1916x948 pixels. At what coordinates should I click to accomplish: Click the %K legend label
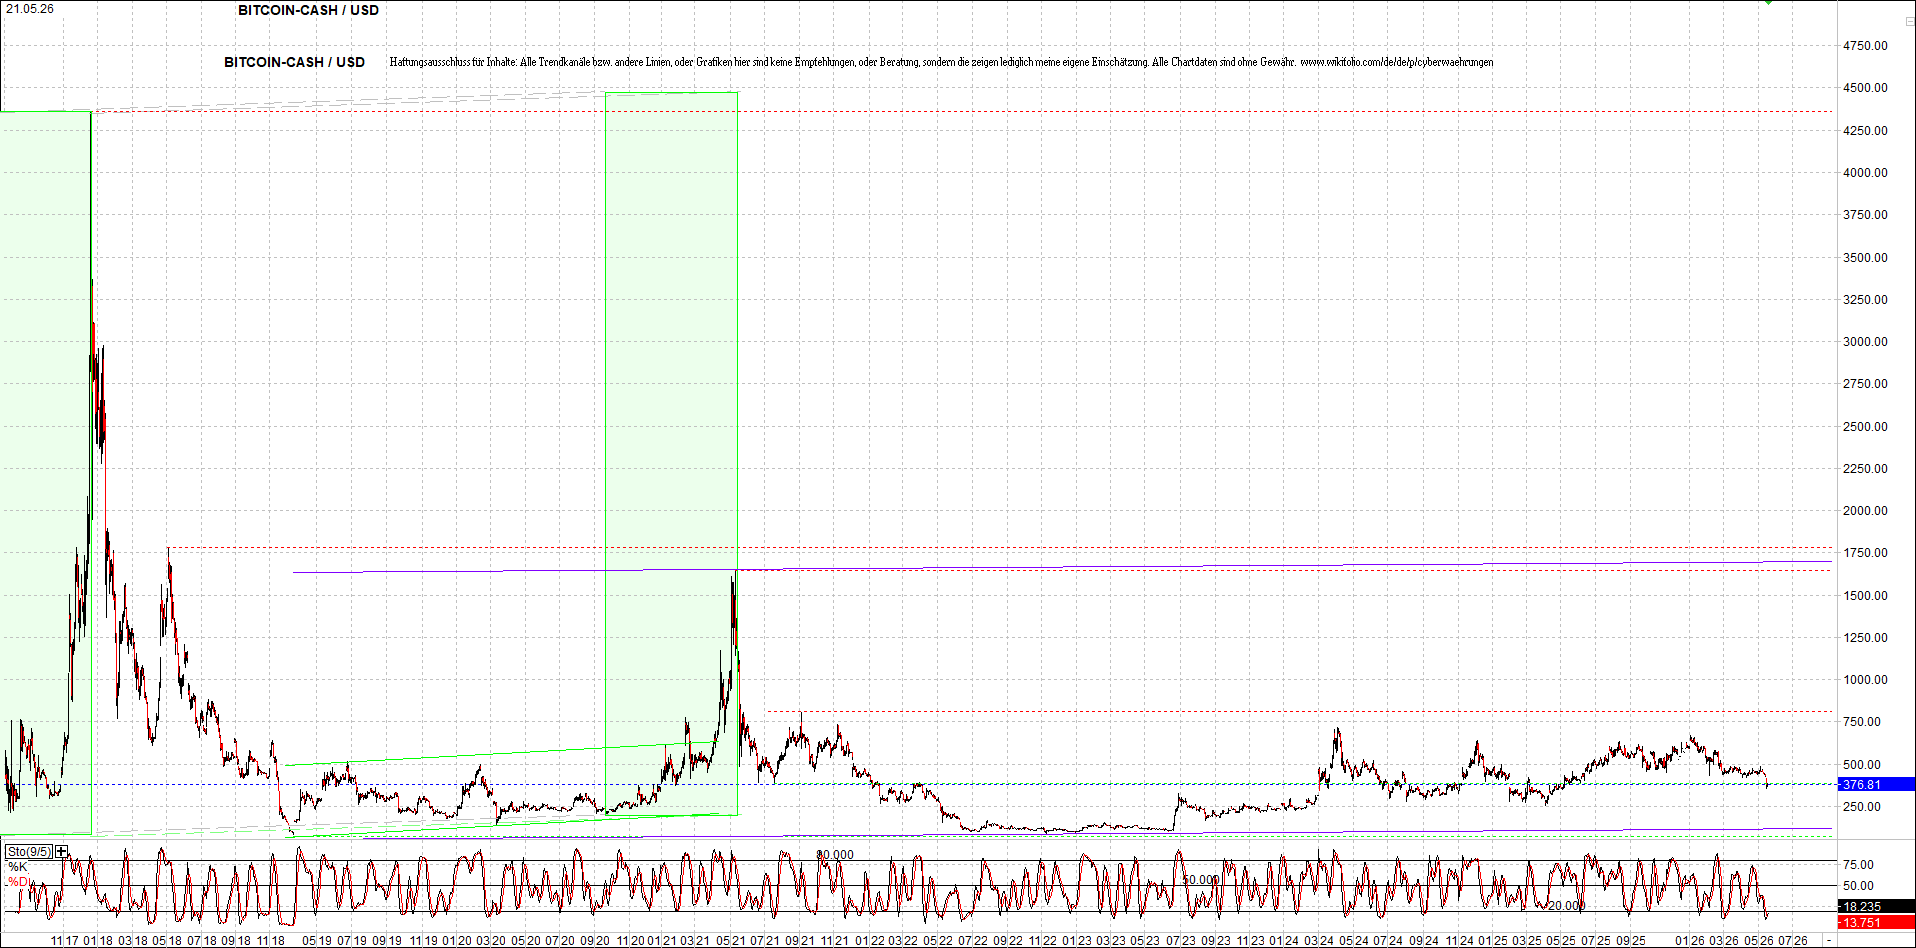18,867
